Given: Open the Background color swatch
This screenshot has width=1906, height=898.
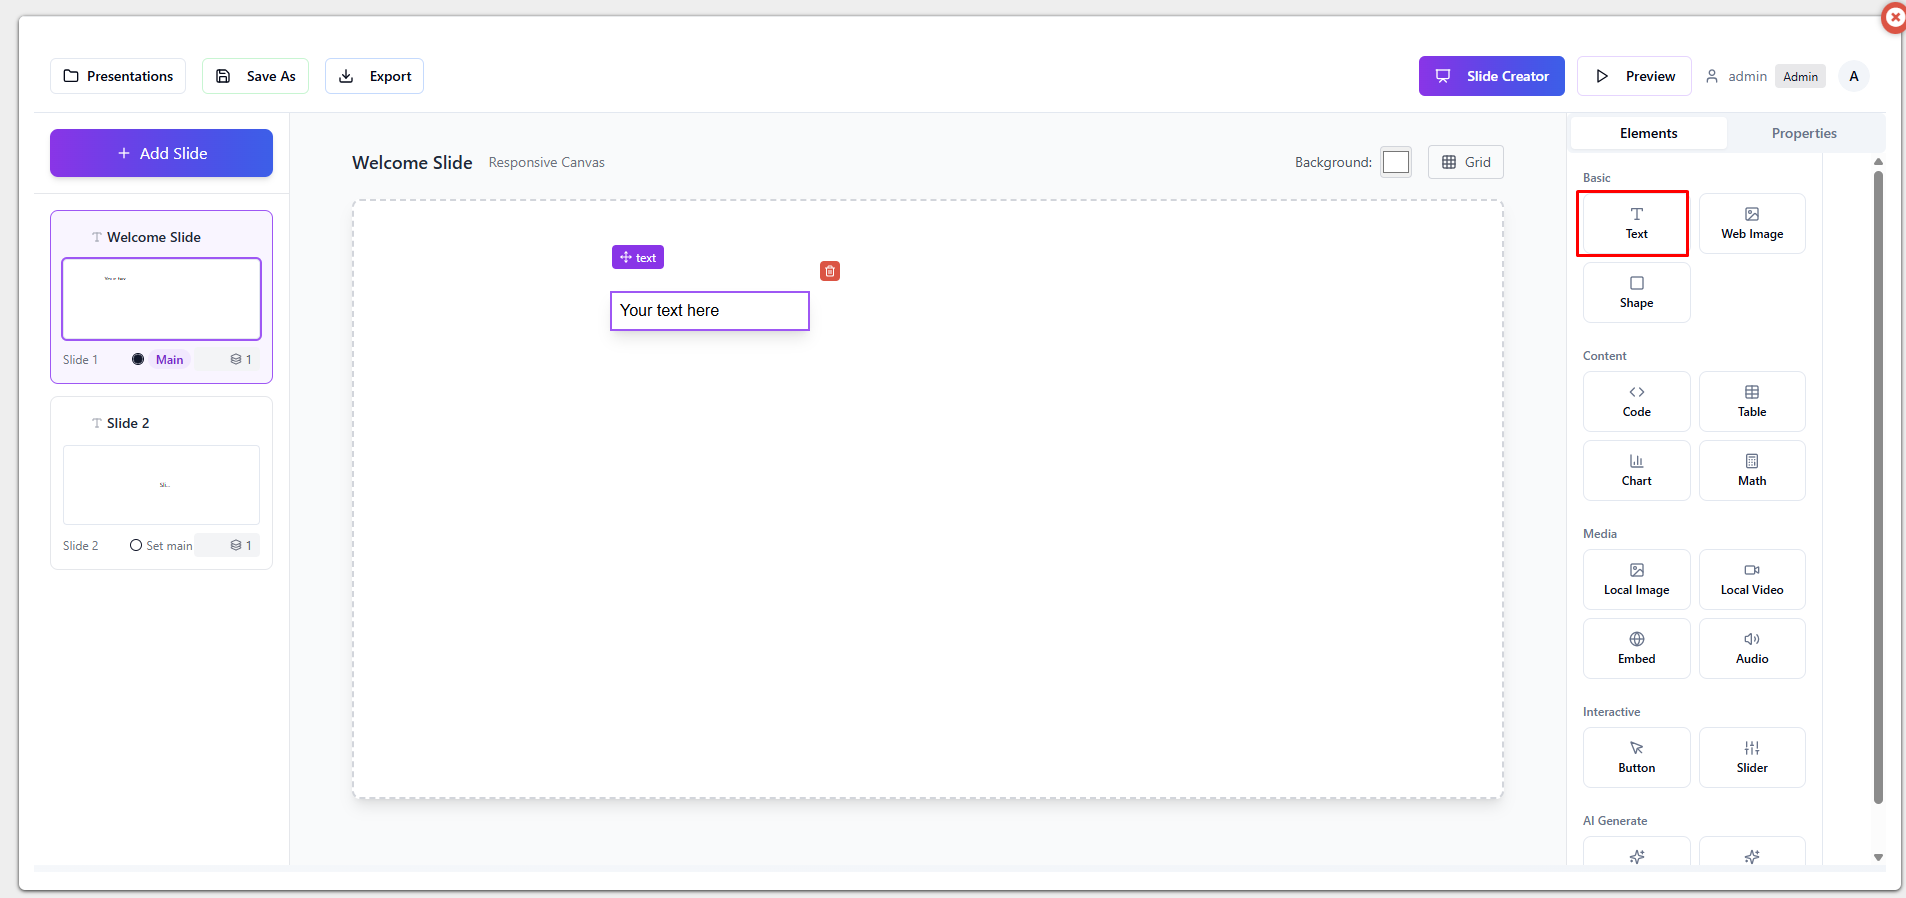Looking at the screenshot, I should 1395,162.
